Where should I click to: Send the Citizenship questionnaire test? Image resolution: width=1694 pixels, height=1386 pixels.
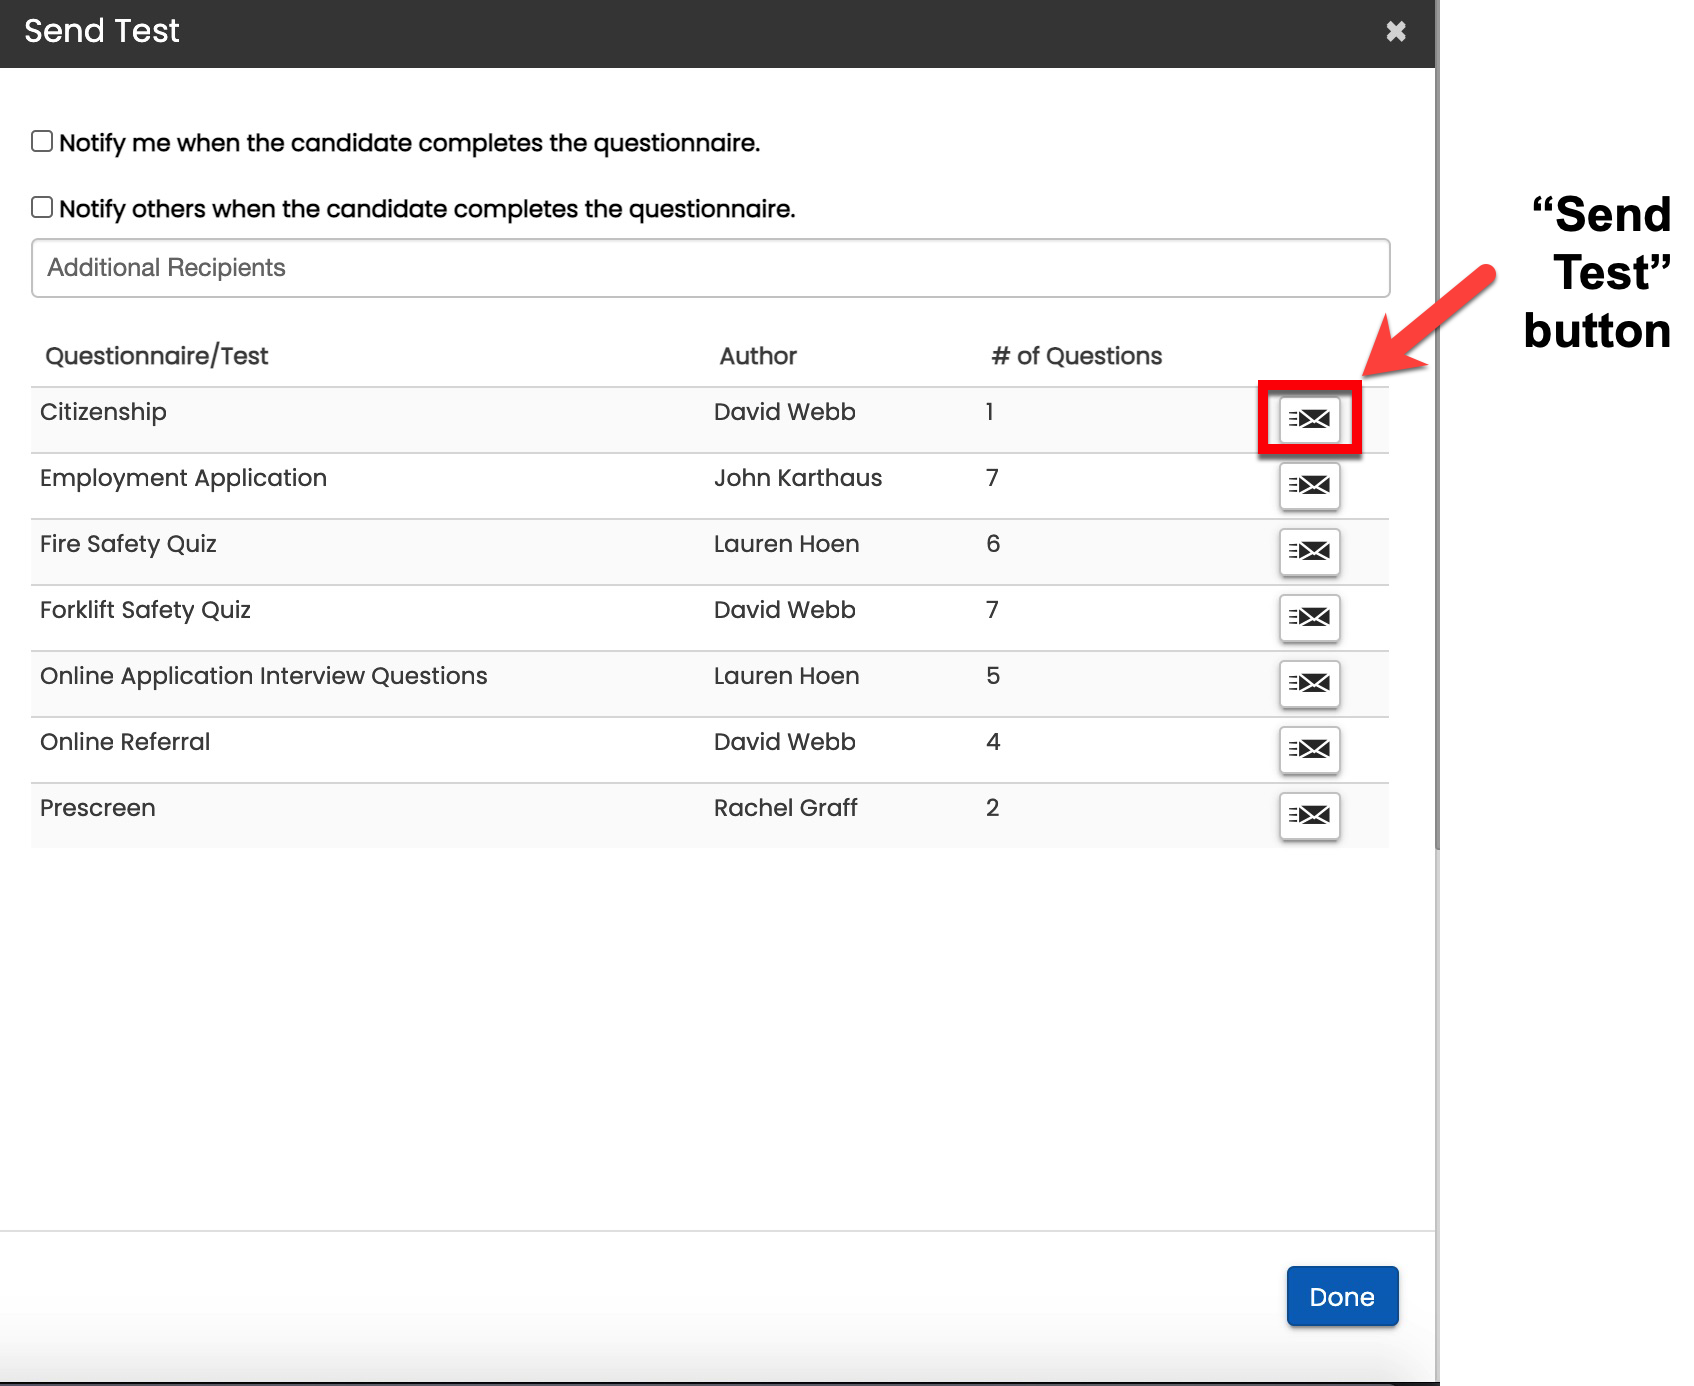(x=1309, y=419)
